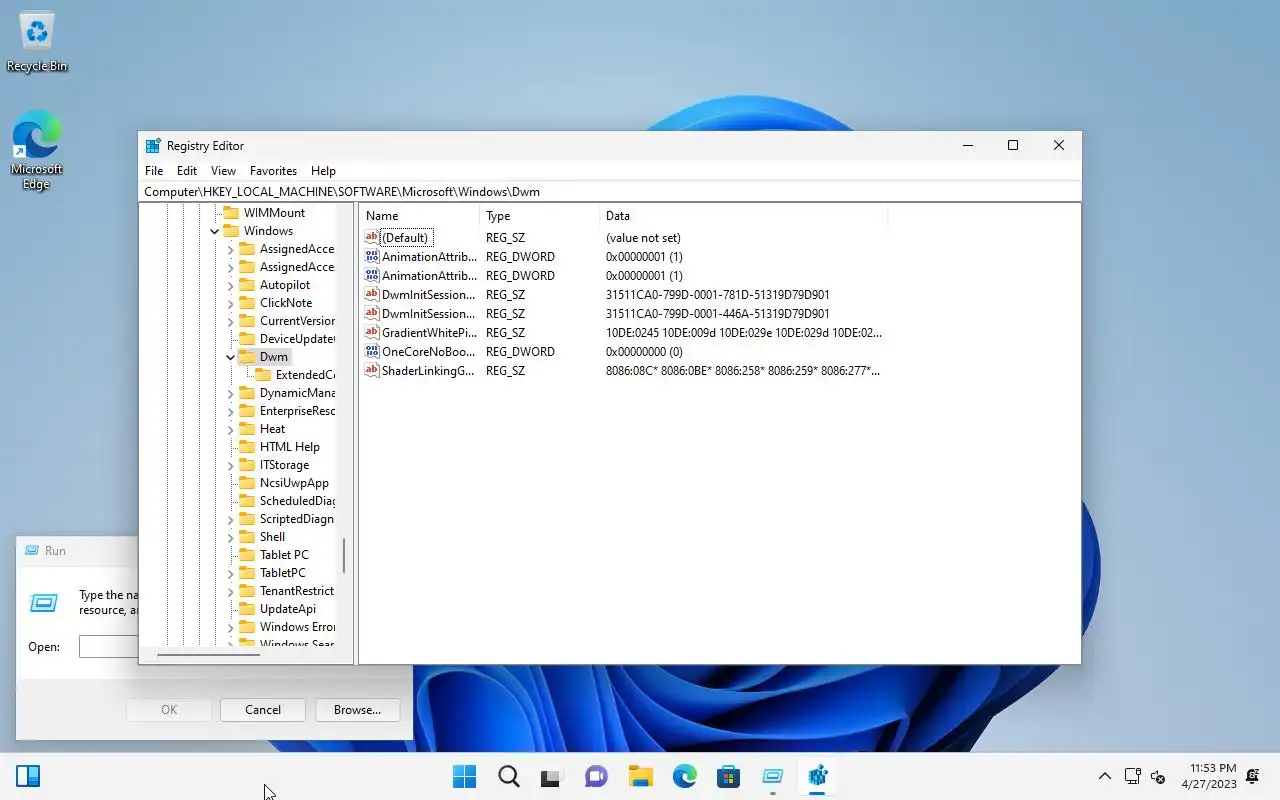The image size is (1280, 800).
Task: Expand the Autopilot tree node
Action: (230, 285)
